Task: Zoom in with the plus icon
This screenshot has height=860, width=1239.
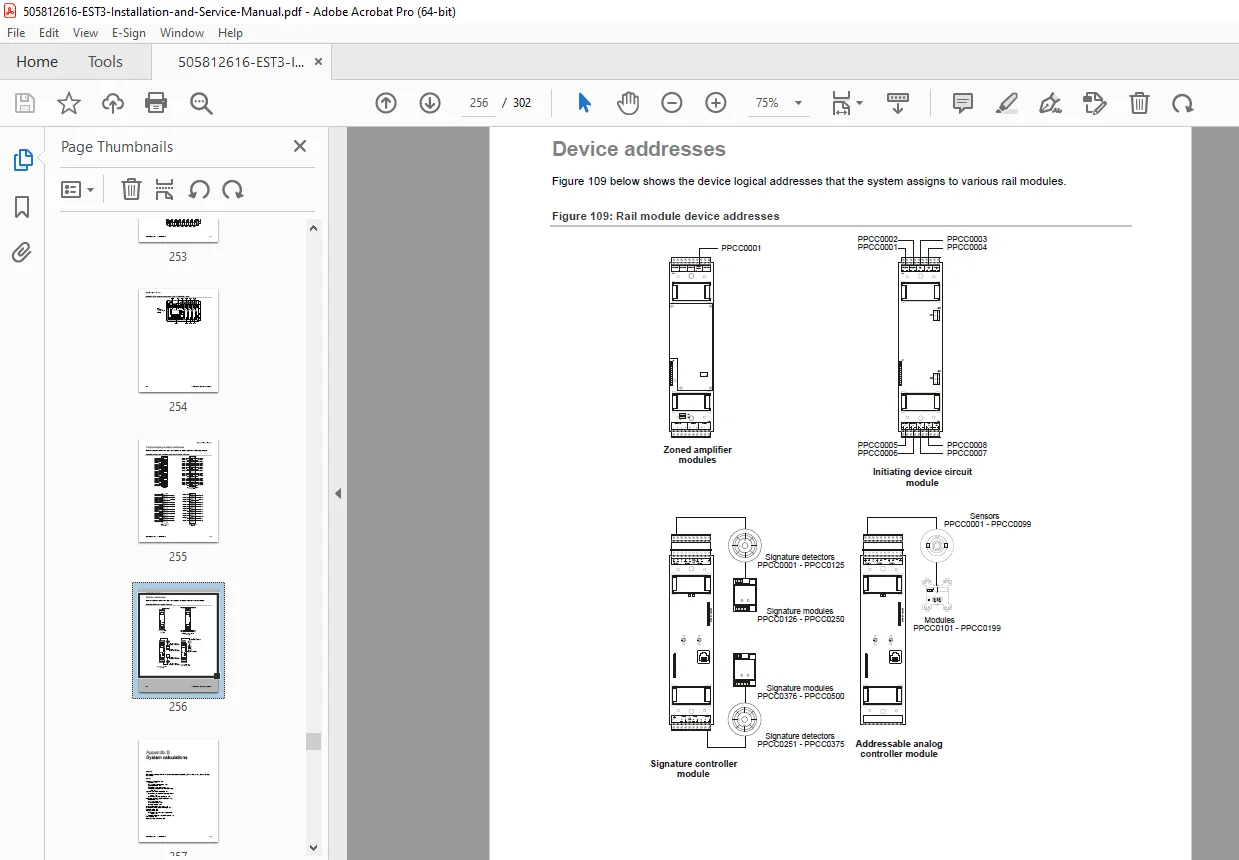Action: coord(716,103)
